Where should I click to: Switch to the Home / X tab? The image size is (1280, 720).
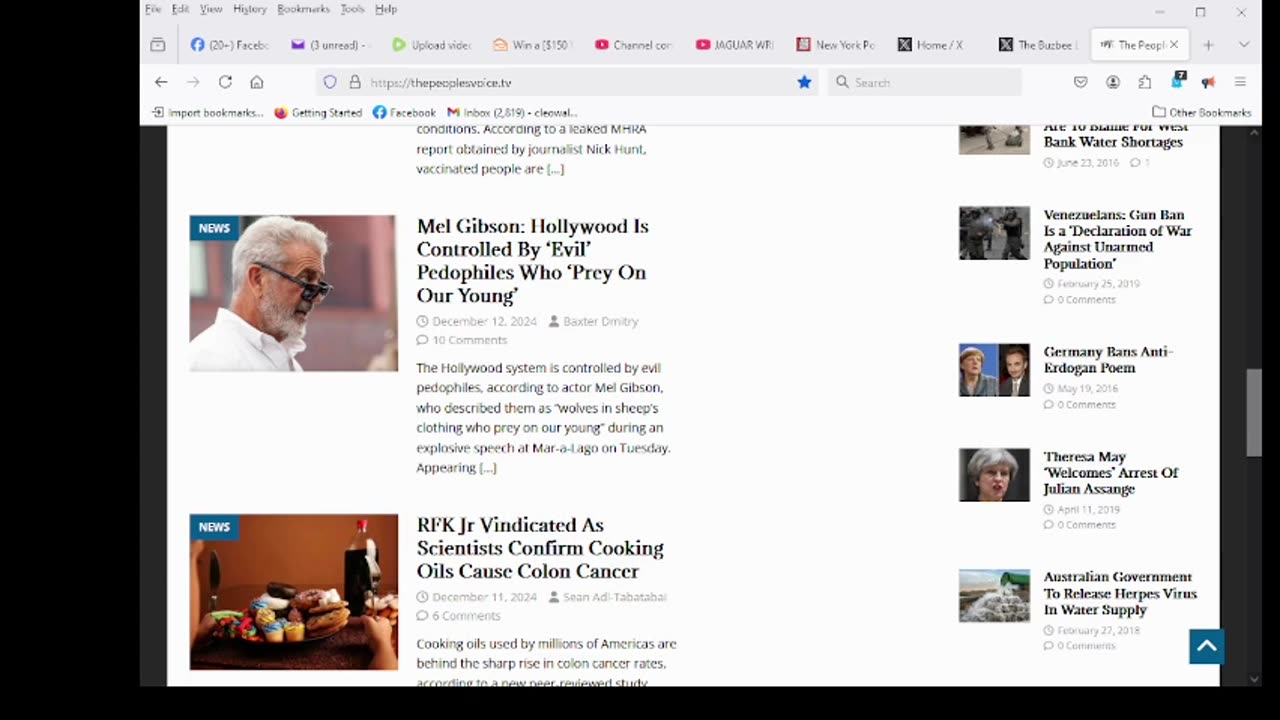[x=936, y=44]
